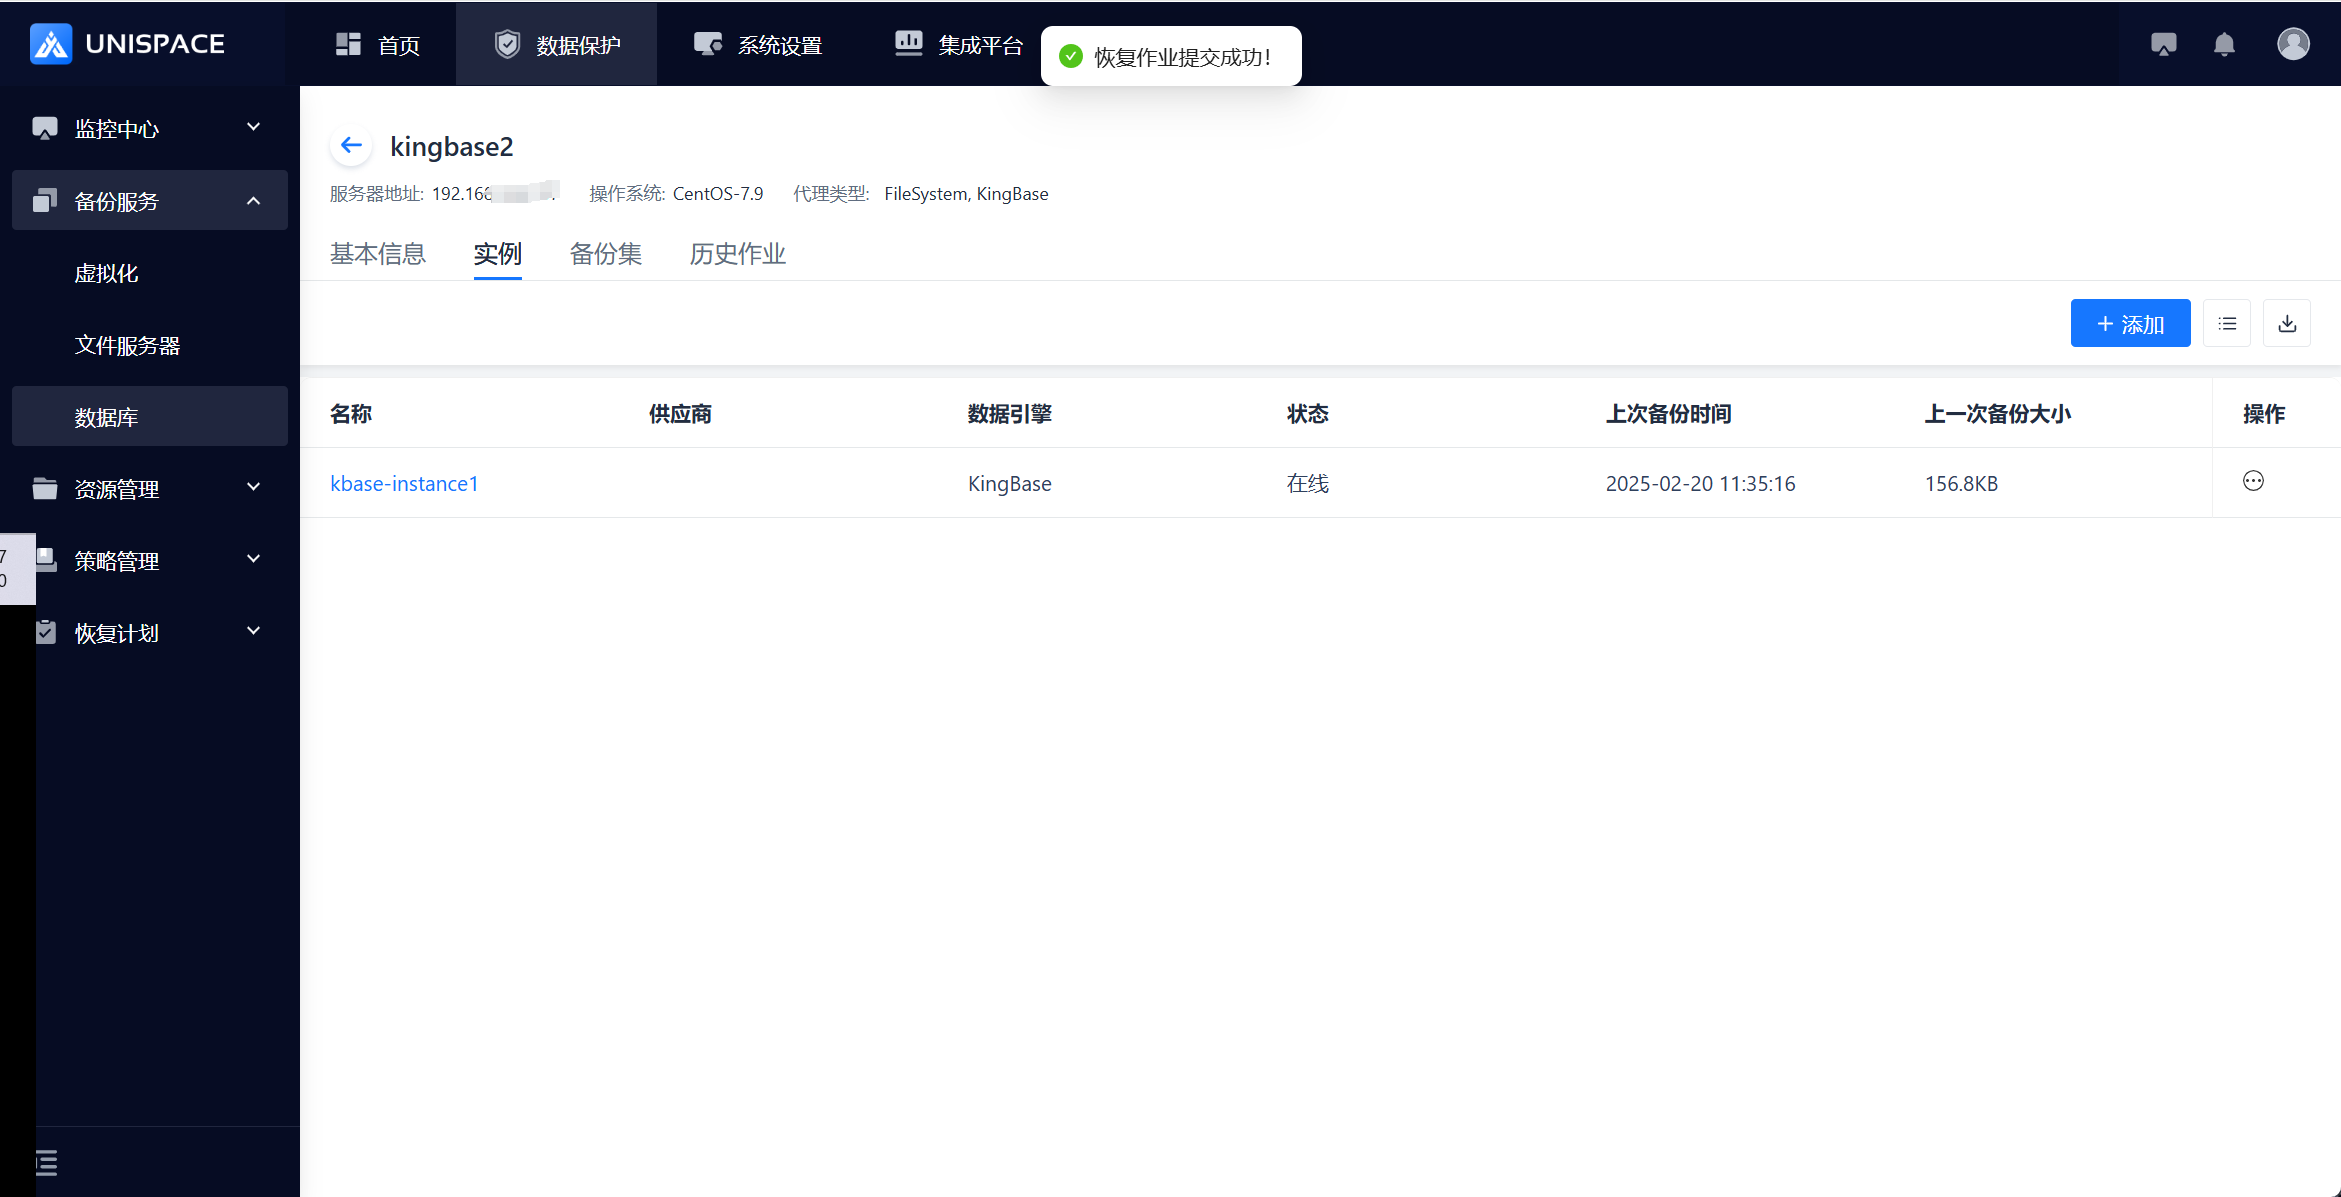This screenshot has width=2341, height=1197.
Task: Click the list view settings icon
Action: (x=2227, y=324)
